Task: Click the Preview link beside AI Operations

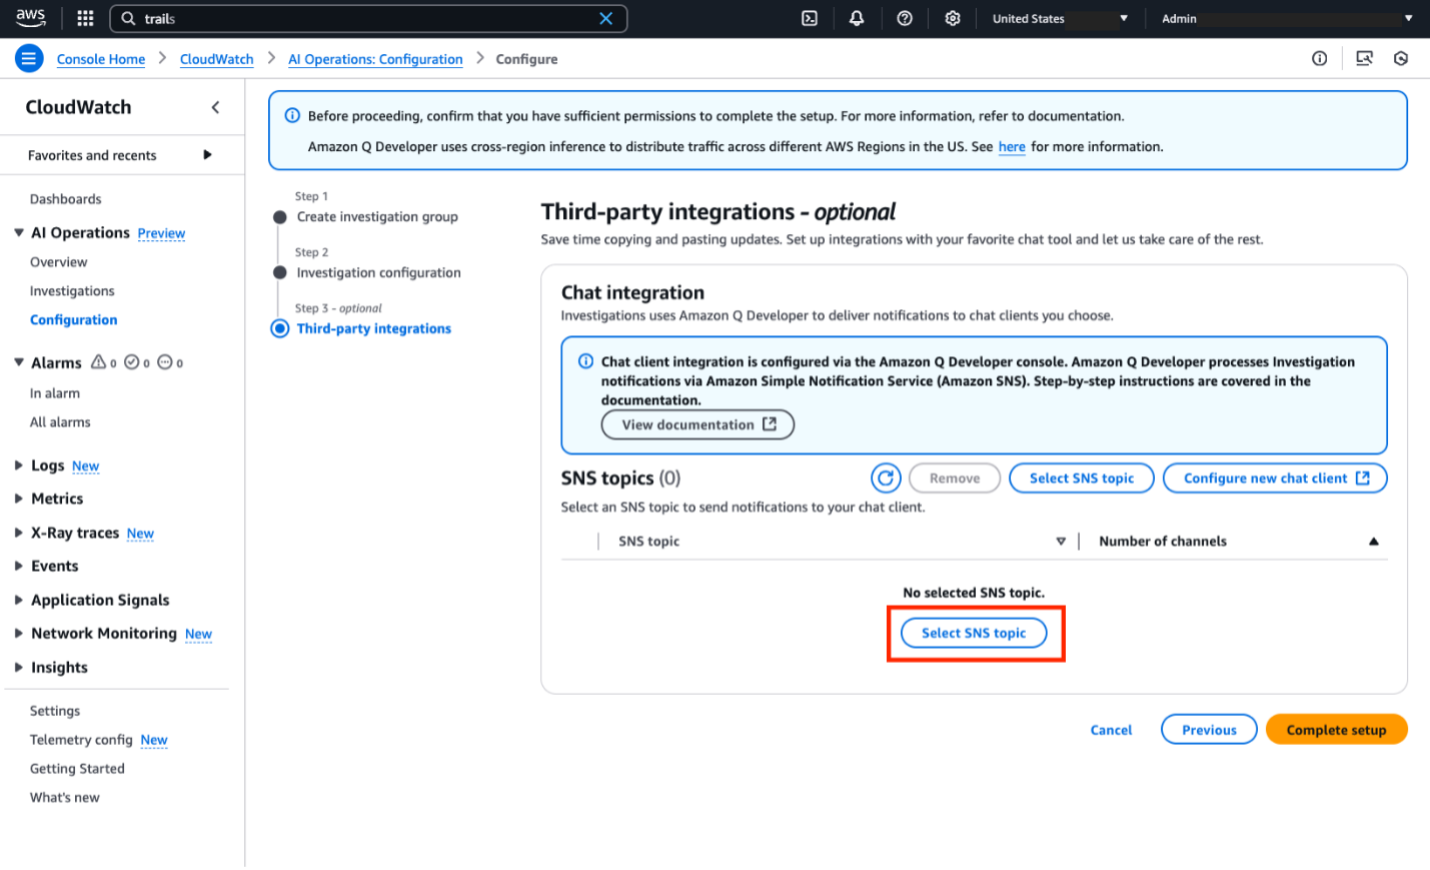Action: pyautogui.click(x=161, y=233)
